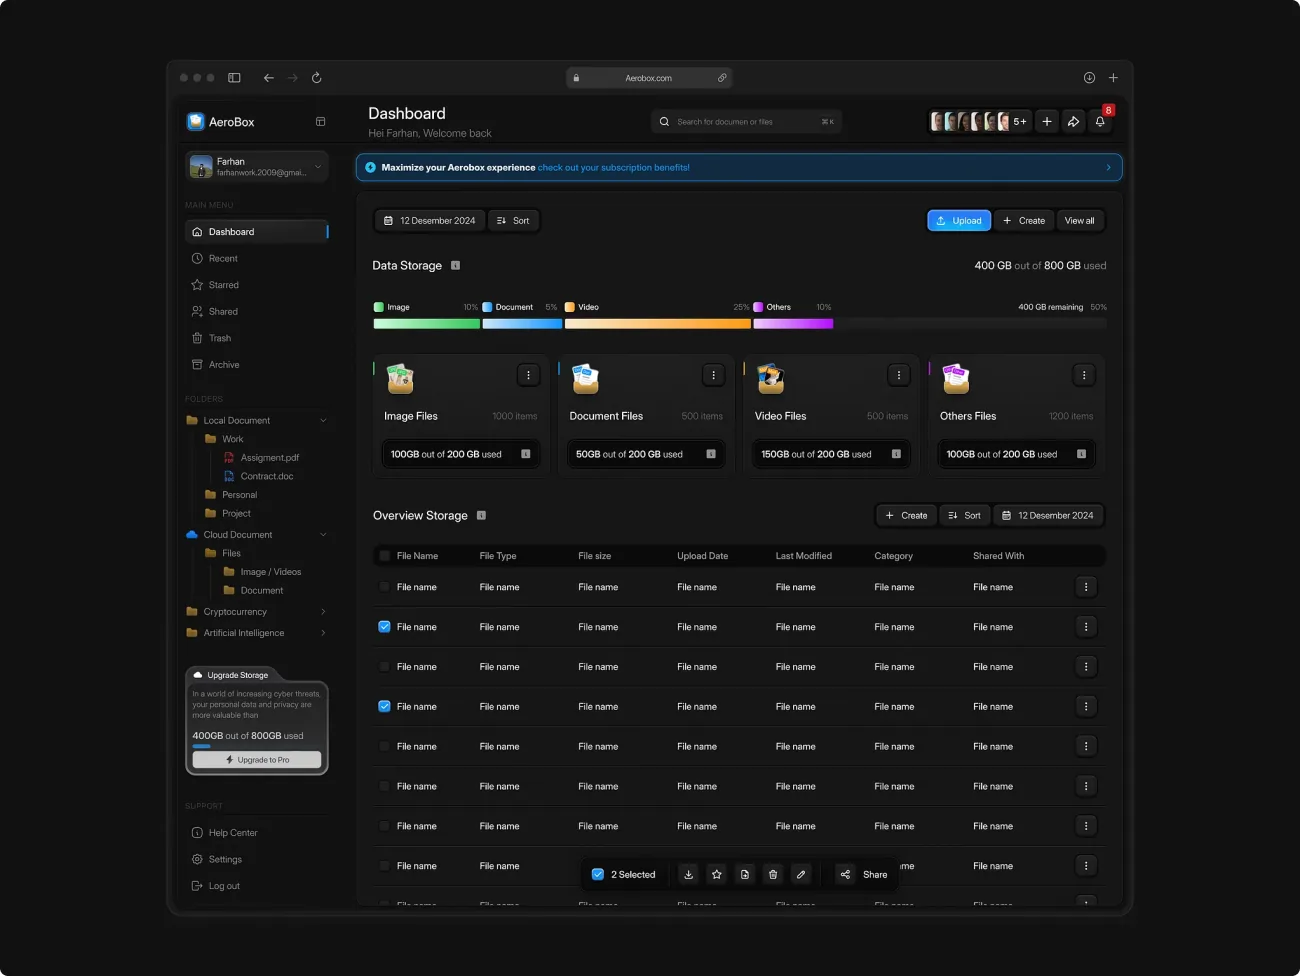Screen dimensions: 1300x976
Task: Click the blue Upload button
Action: click(x=959, y=220)
